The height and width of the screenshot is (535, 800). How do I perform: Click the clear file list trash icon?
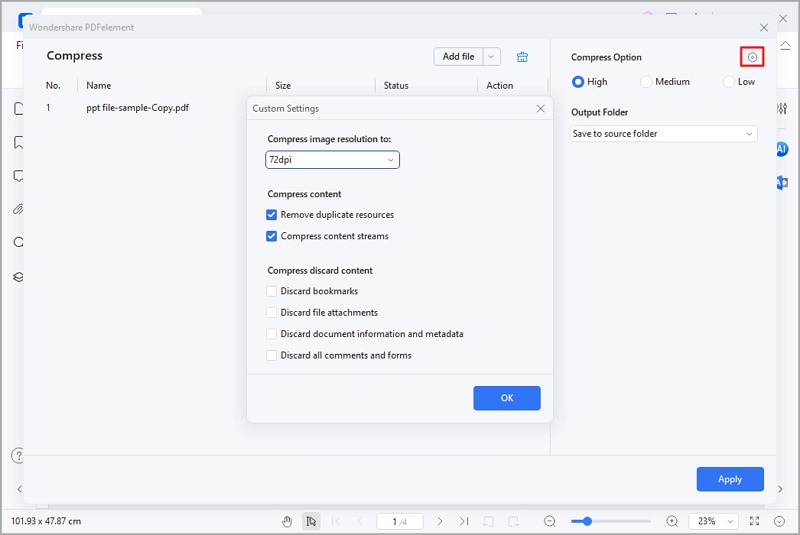tap(522, 57)
